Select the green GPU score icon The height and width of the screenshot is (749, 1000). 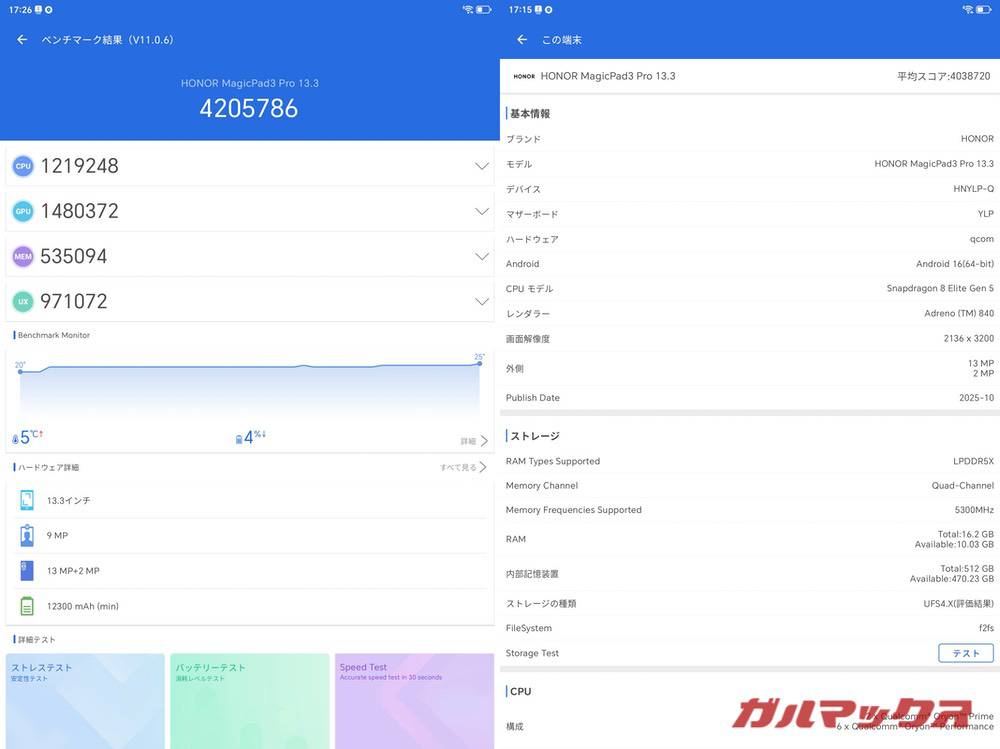(22, 210)
